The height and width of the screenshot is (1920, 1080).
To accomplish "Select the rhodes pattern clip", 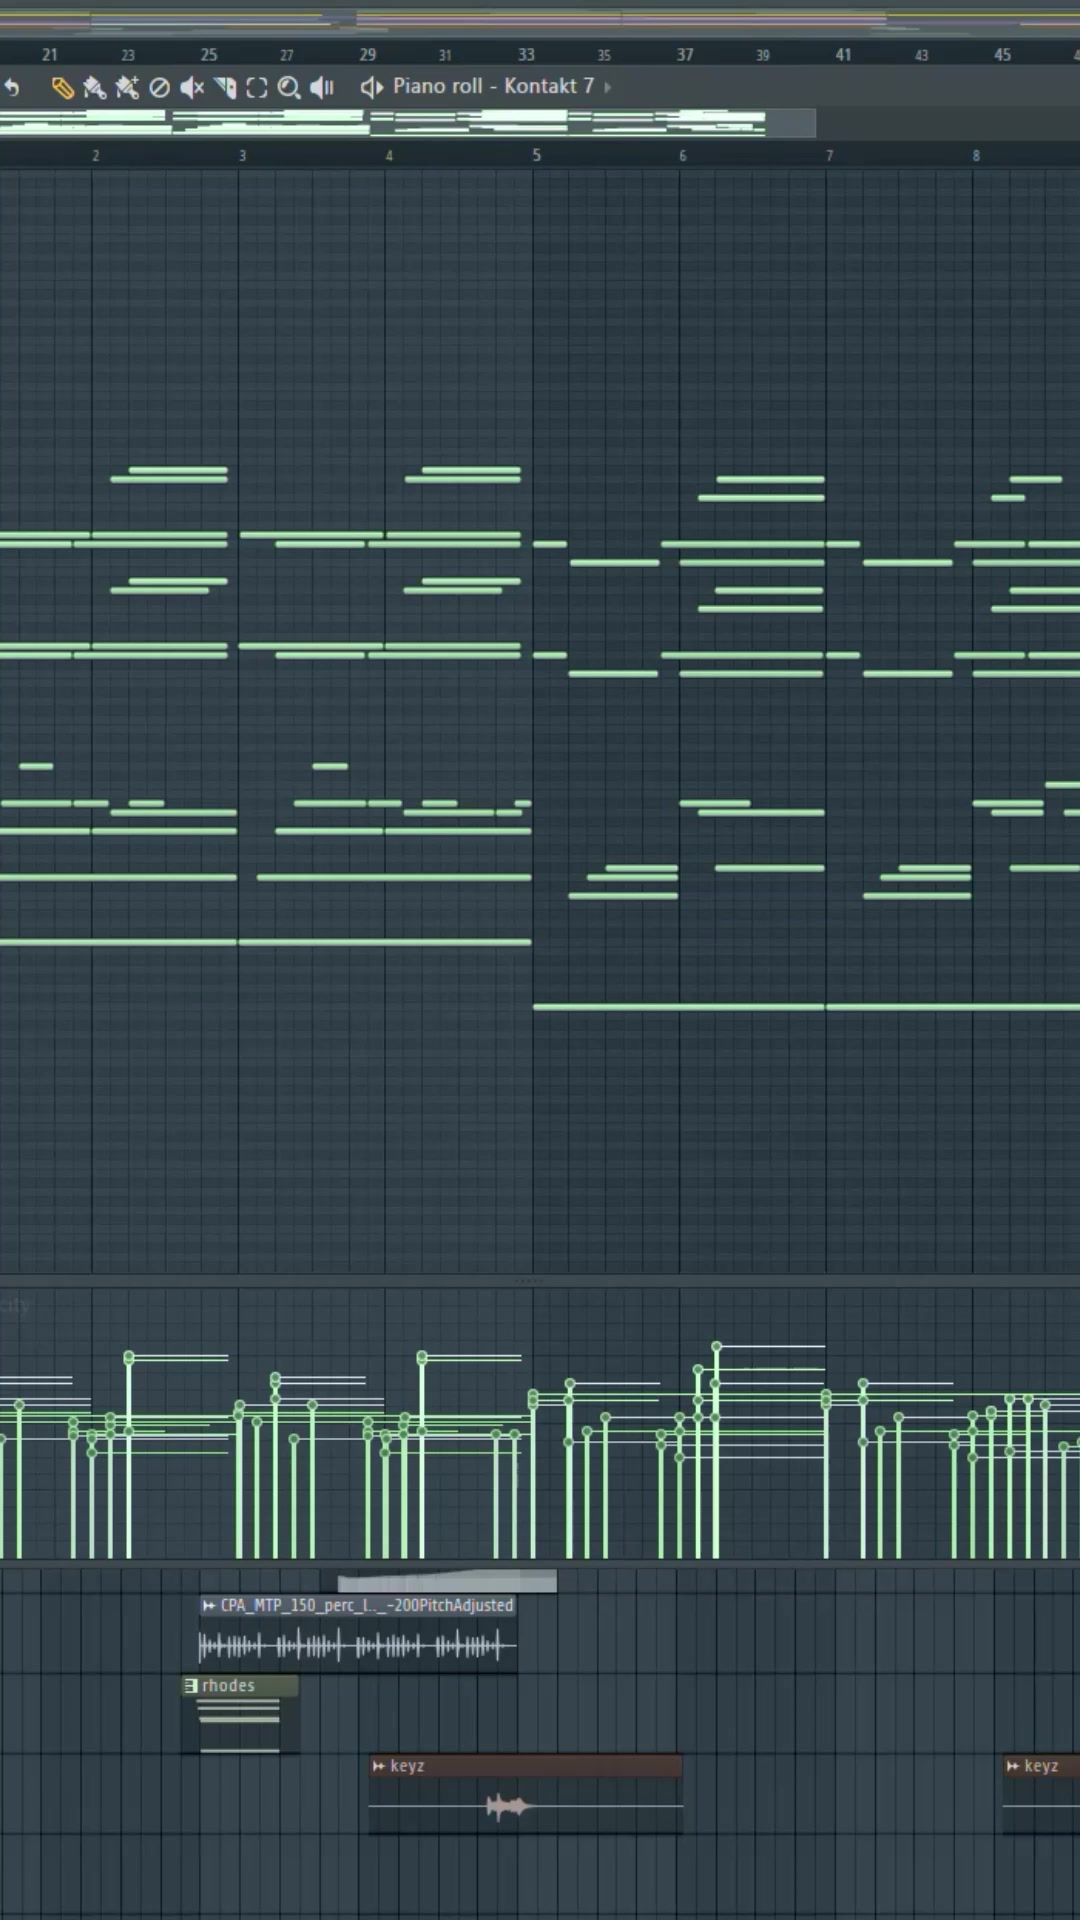I will (240, 1714).
